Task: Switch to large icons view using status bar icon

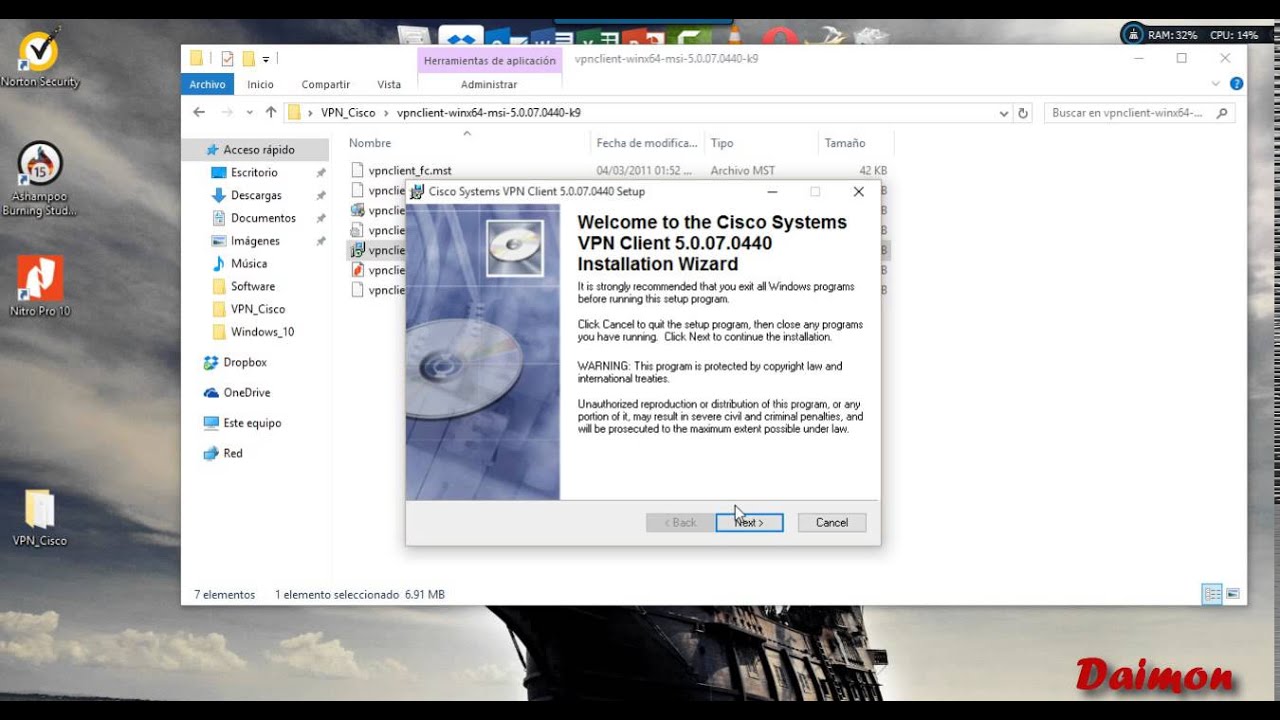Action: click(x=1233, y=594)
